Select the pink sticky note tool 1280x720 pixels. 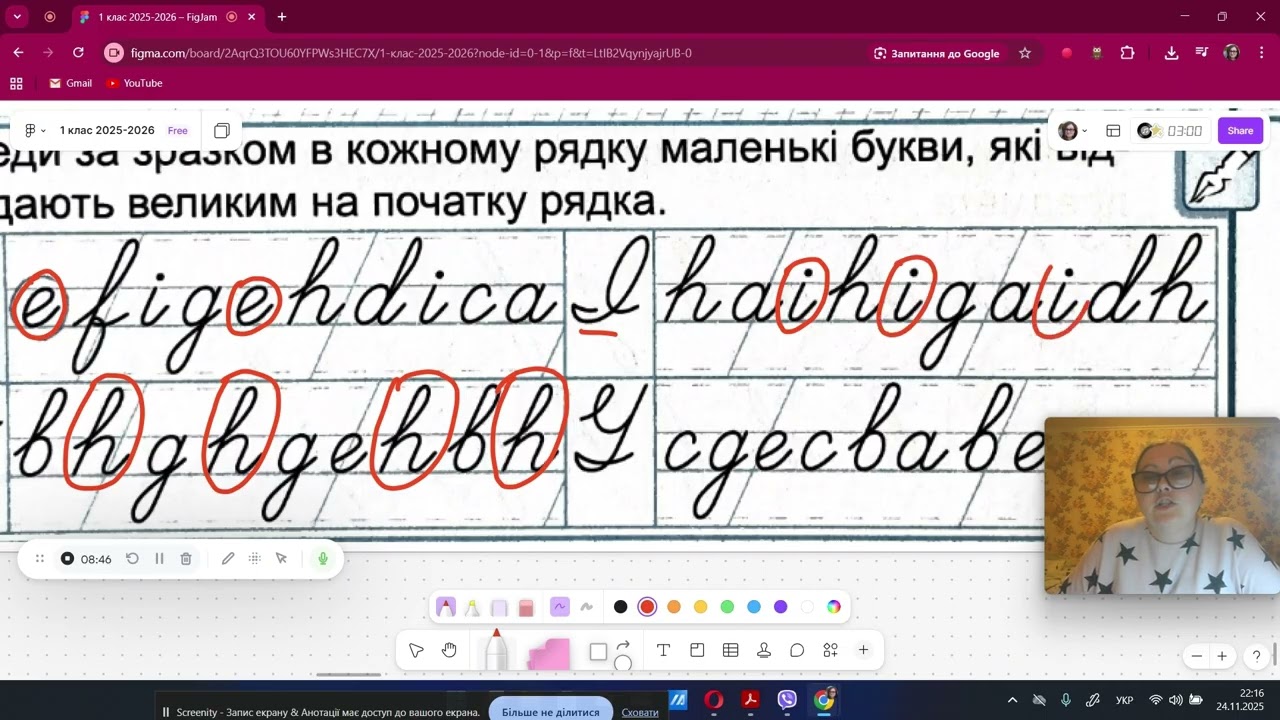[x=548, y=653]
